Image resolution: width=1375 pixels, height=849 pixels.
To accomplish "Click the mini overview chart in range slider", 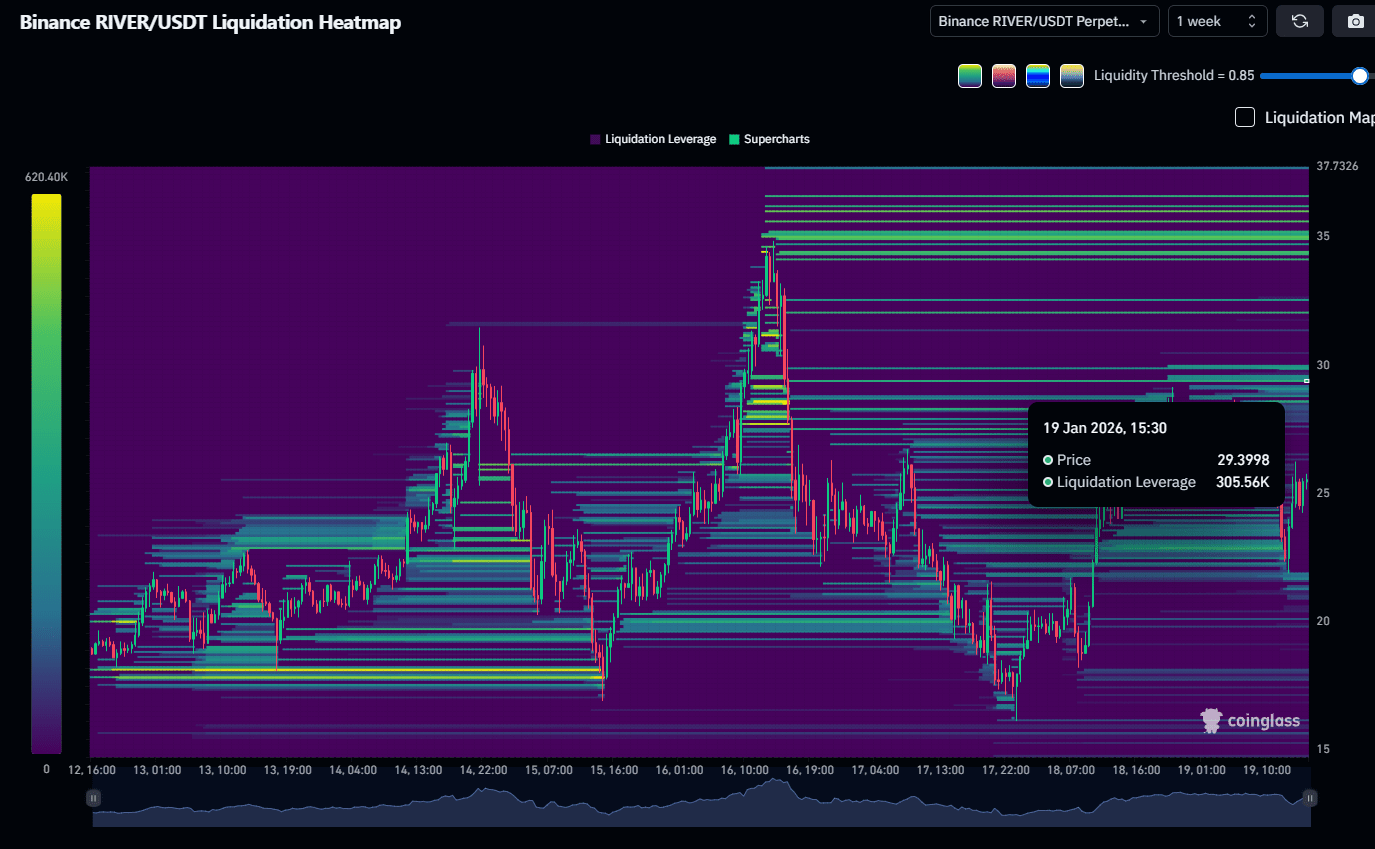I will click(x=701, y=802).
